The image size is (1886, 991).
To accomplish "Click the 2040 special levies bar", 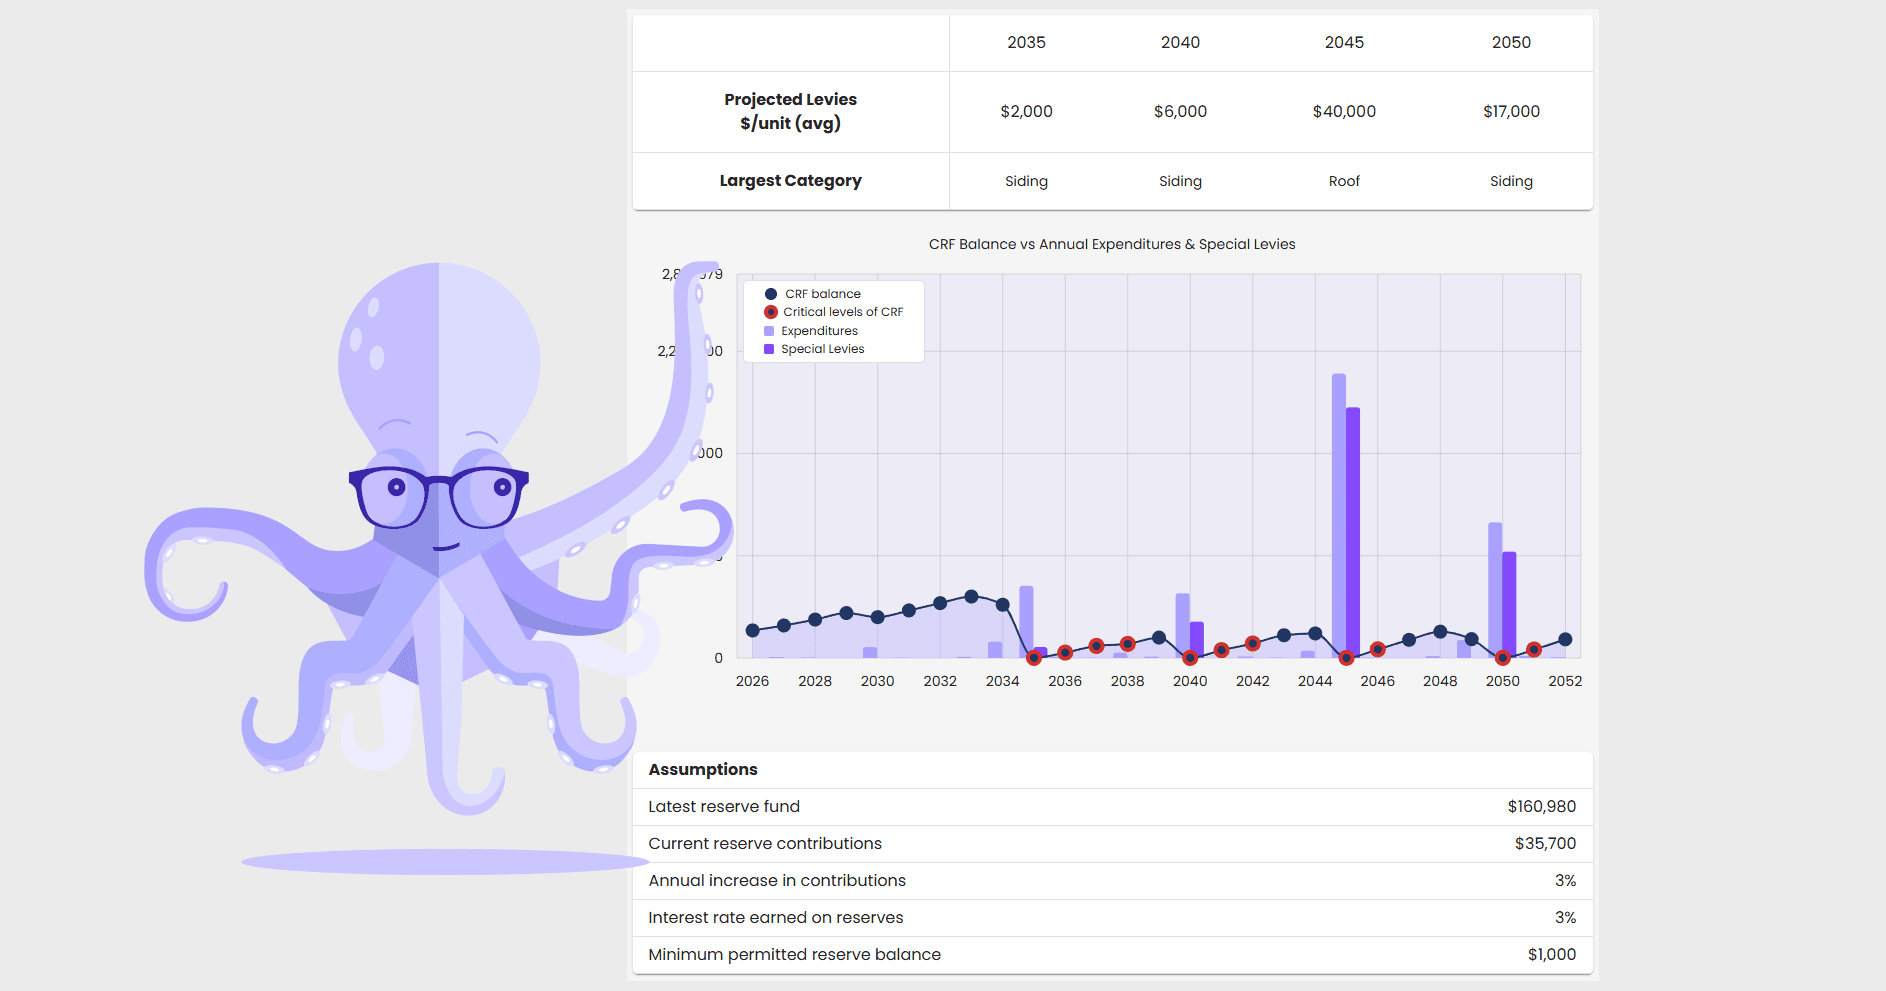I will coord(1197,639).
